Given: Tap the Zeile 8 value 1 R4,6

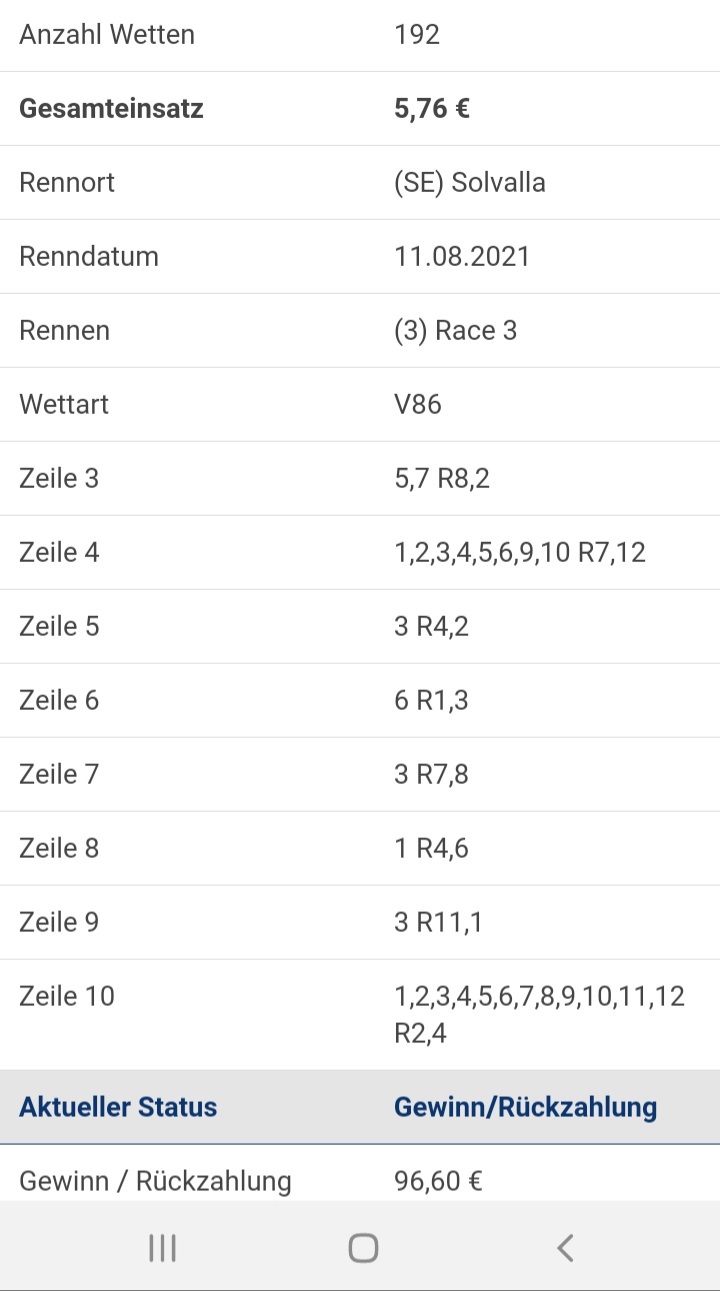Looking at the screenshot, I should (x=432, y=849).
